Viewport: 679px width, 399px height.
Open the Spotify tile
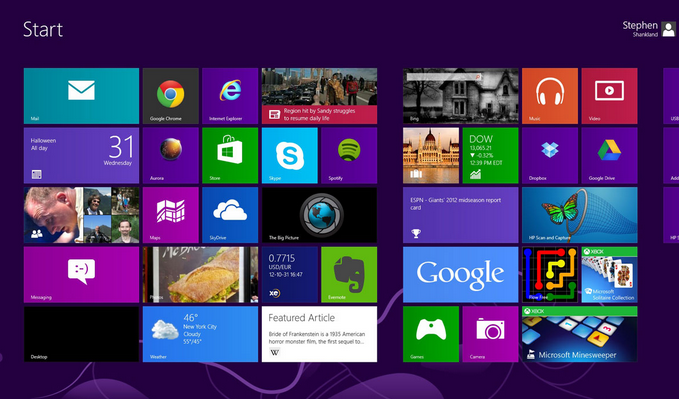[x=349, y=156]
